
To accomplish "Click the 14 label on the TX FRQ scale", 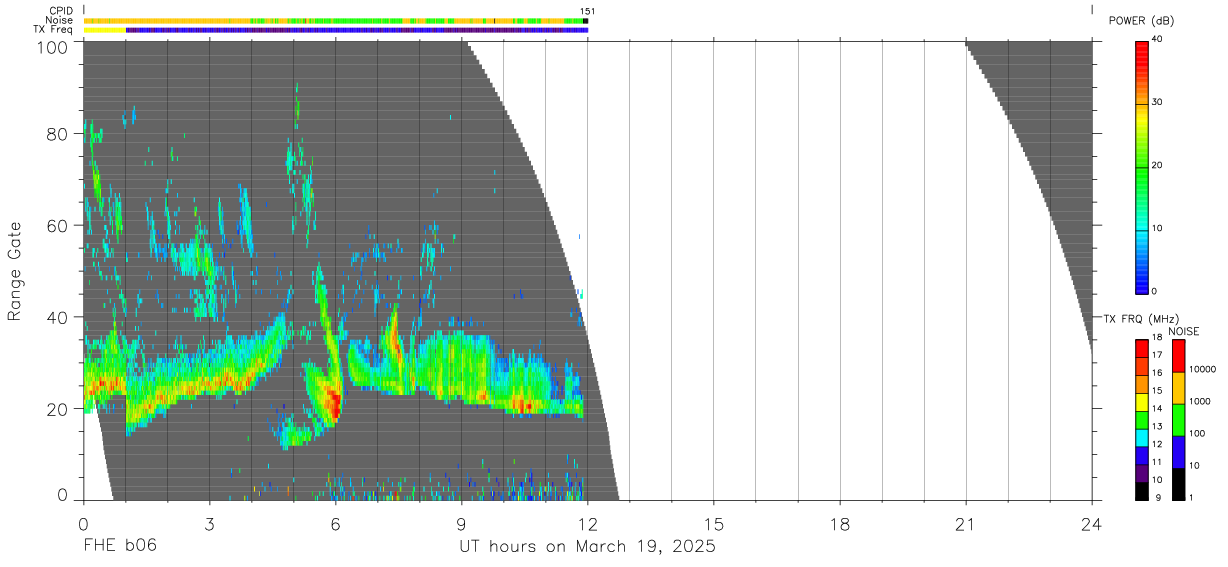I will pyautogui.click(x=1157, y=409).
